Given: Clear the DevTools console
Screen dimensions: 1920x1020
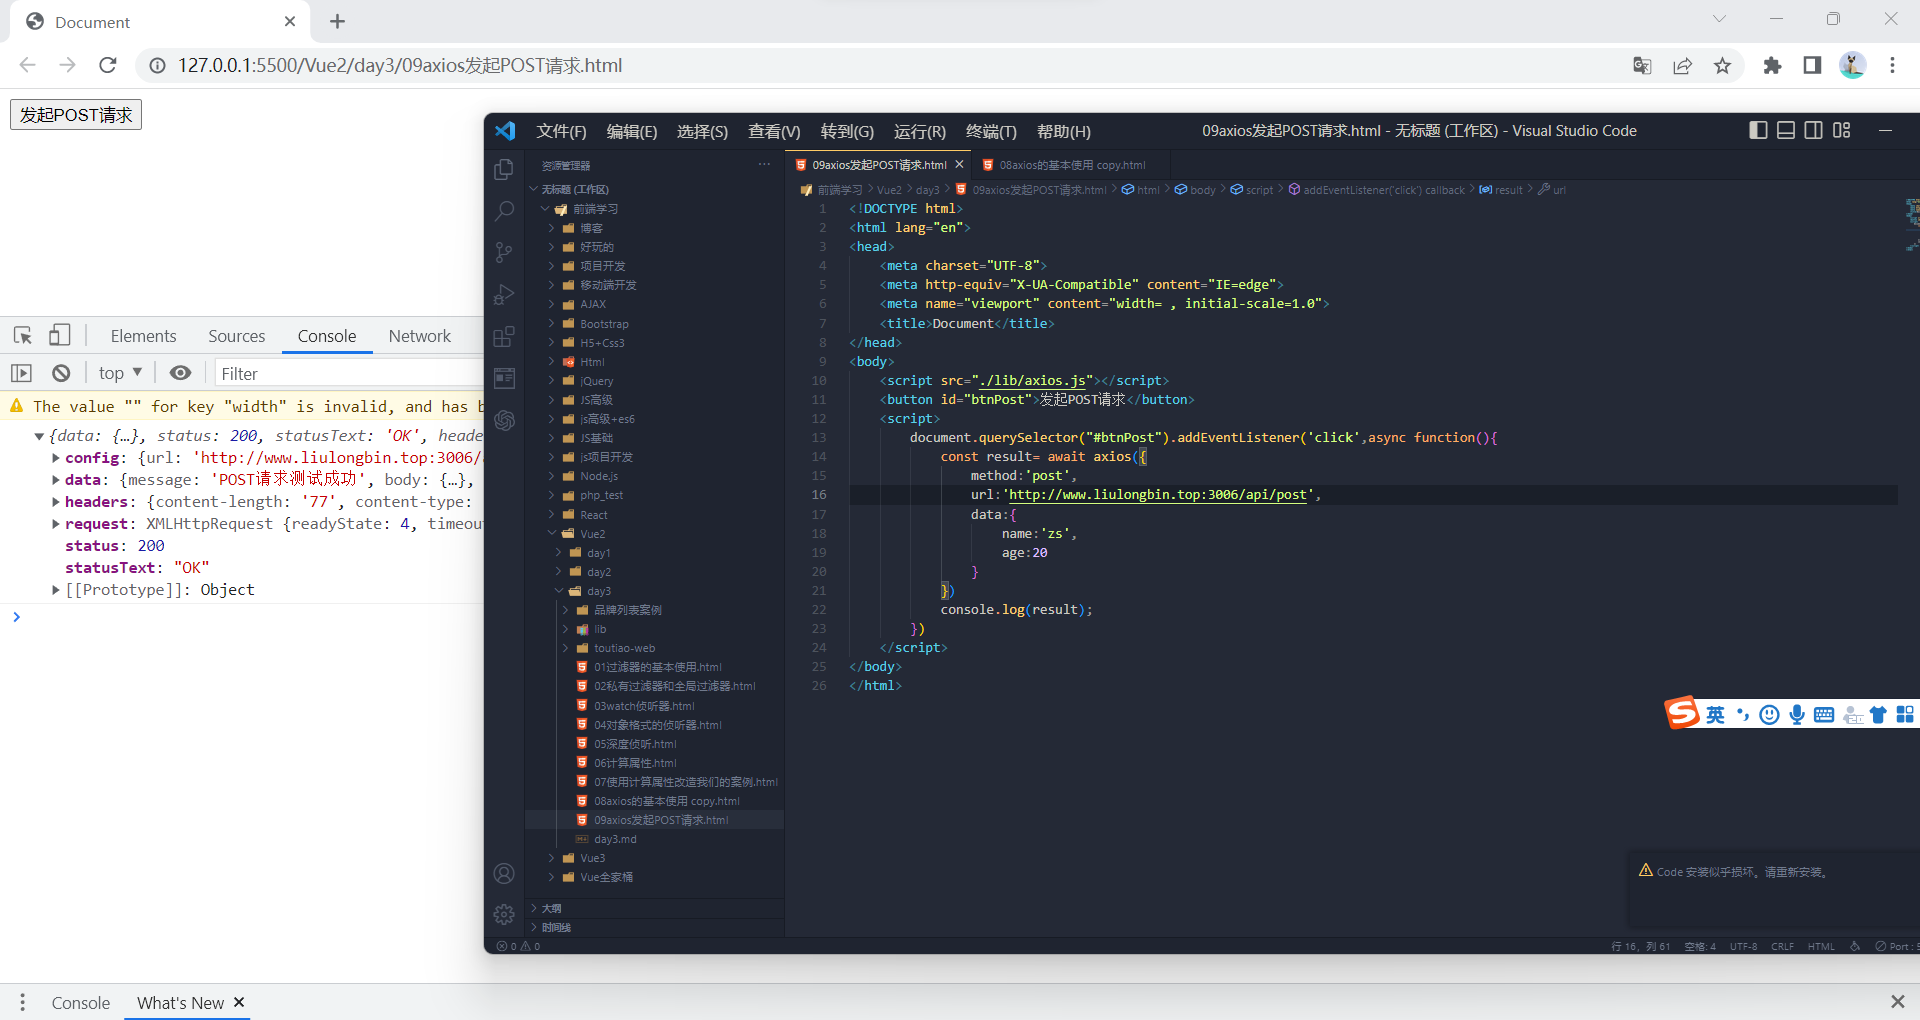Looking at the screenshot, I should pos(61,372).
